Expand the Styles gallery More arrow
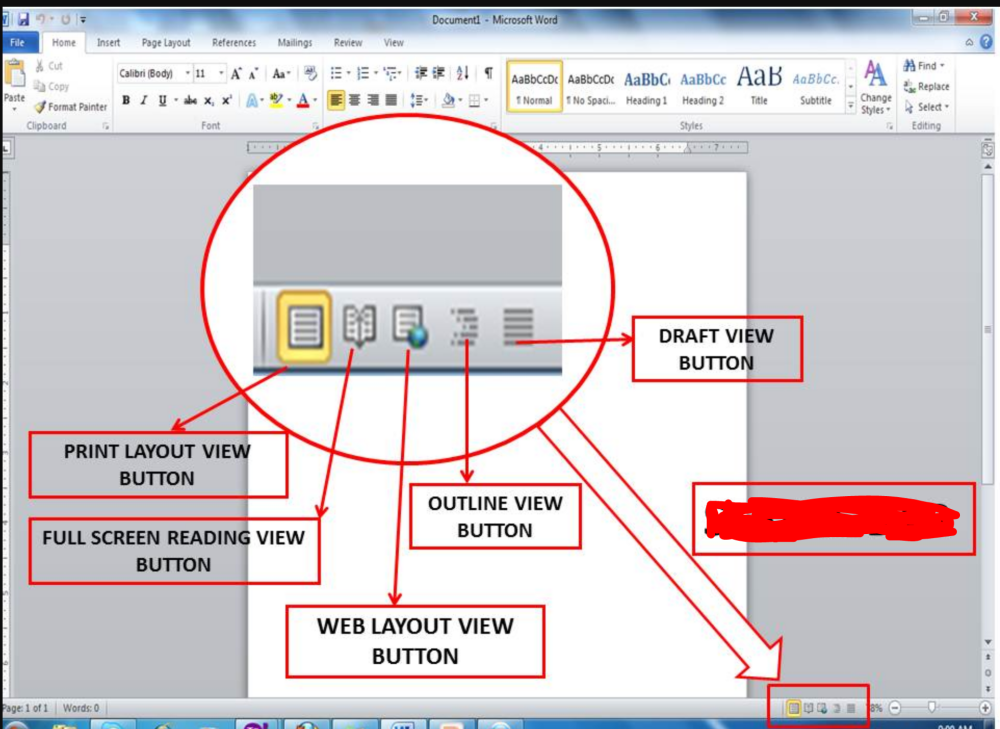The height and width of the screenshot is (729, 1000). 851,105
